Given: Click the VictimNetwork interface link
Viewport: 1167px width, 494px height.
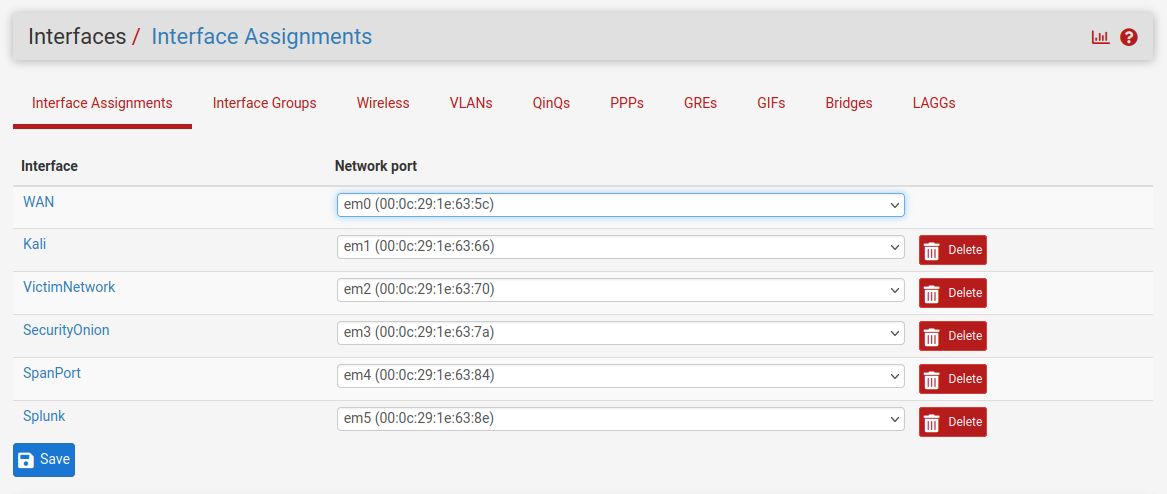Looking at the screenshot, I should coord(69,287).
